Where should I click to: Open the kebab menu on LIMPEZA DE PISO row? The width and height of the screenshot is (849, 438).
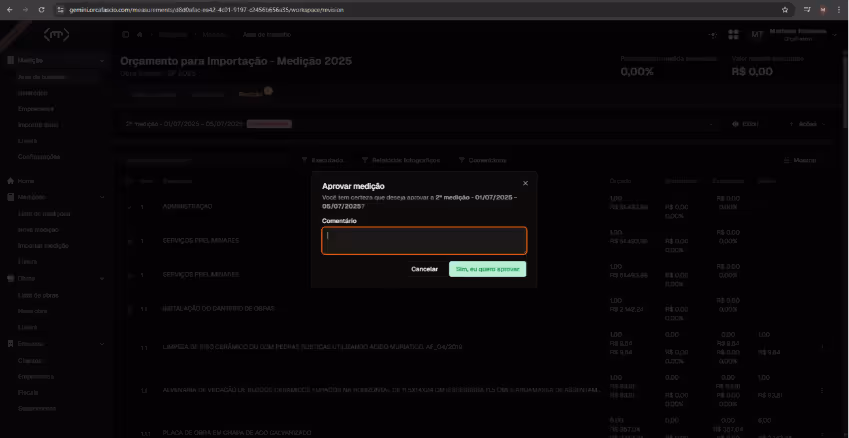click(x=822, y=347)
